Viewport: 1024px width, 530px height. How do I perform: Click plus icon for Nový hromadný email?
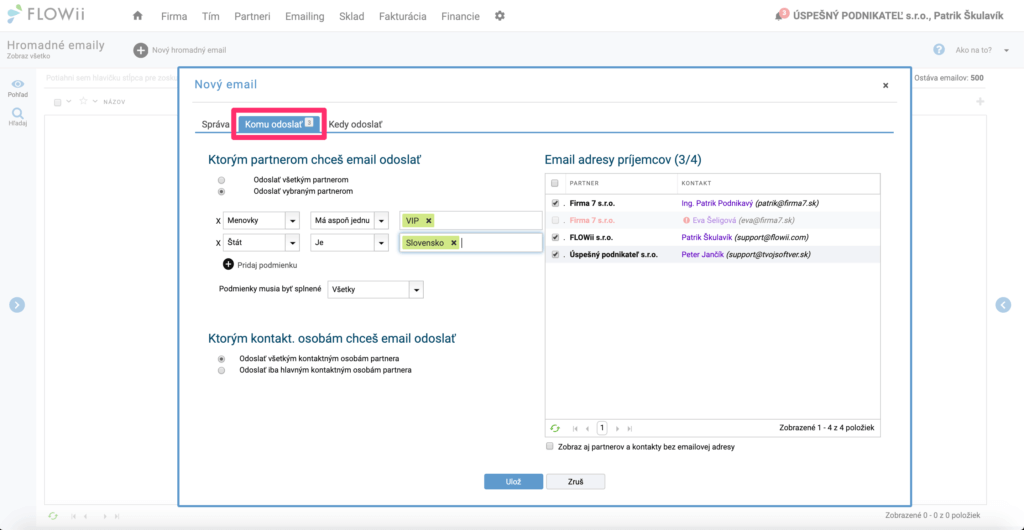click(140, 50)
